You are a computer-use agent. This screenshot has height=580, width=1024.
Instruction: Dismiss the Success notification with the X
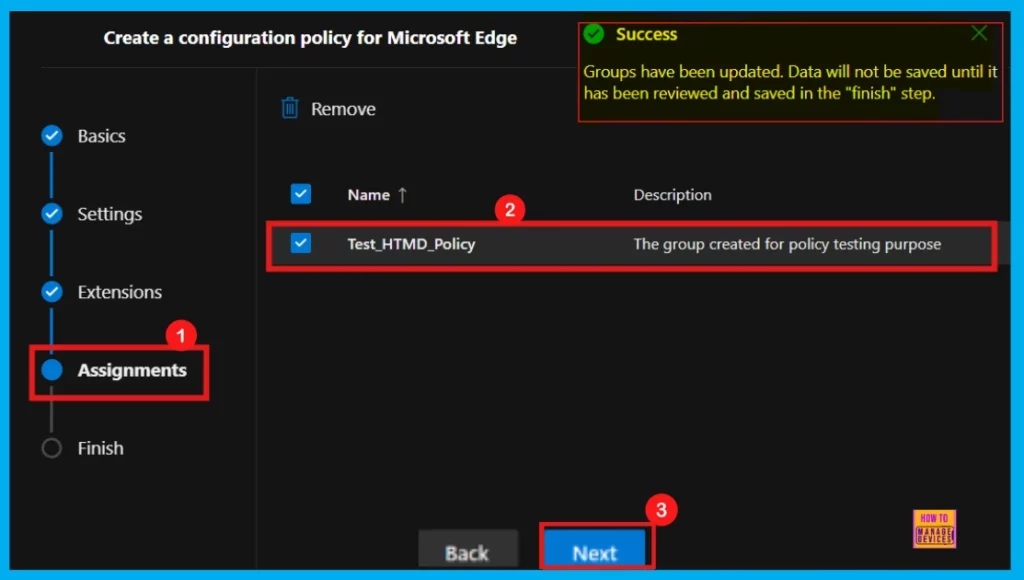(x=979, y=33)
